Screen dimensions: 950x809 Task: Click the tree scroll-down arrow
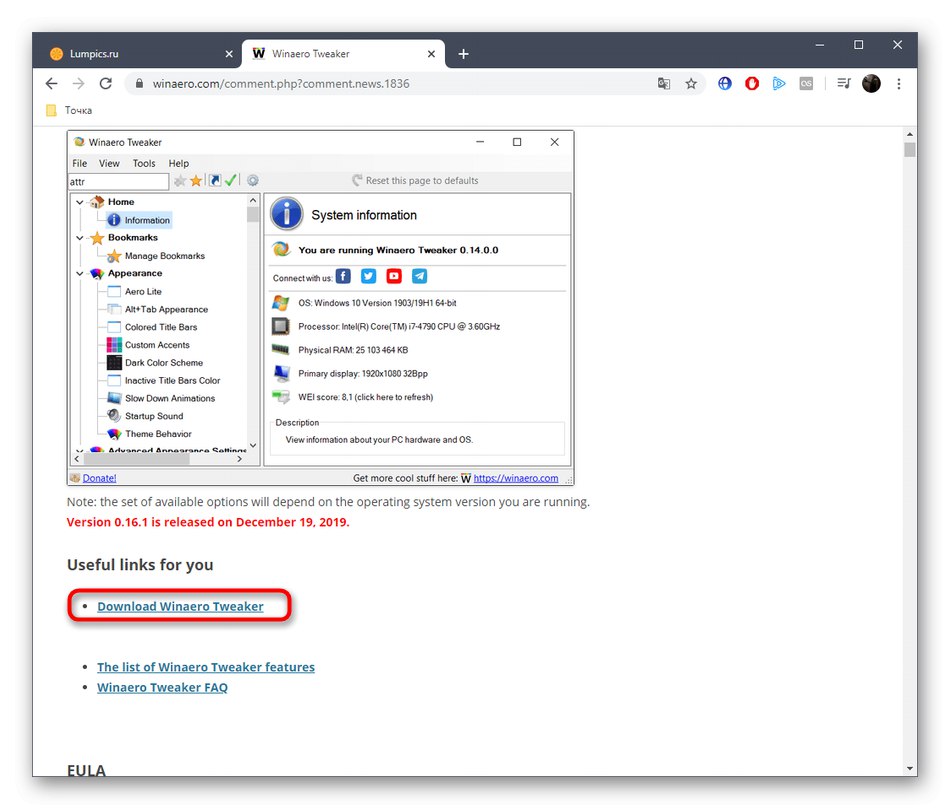253,445
